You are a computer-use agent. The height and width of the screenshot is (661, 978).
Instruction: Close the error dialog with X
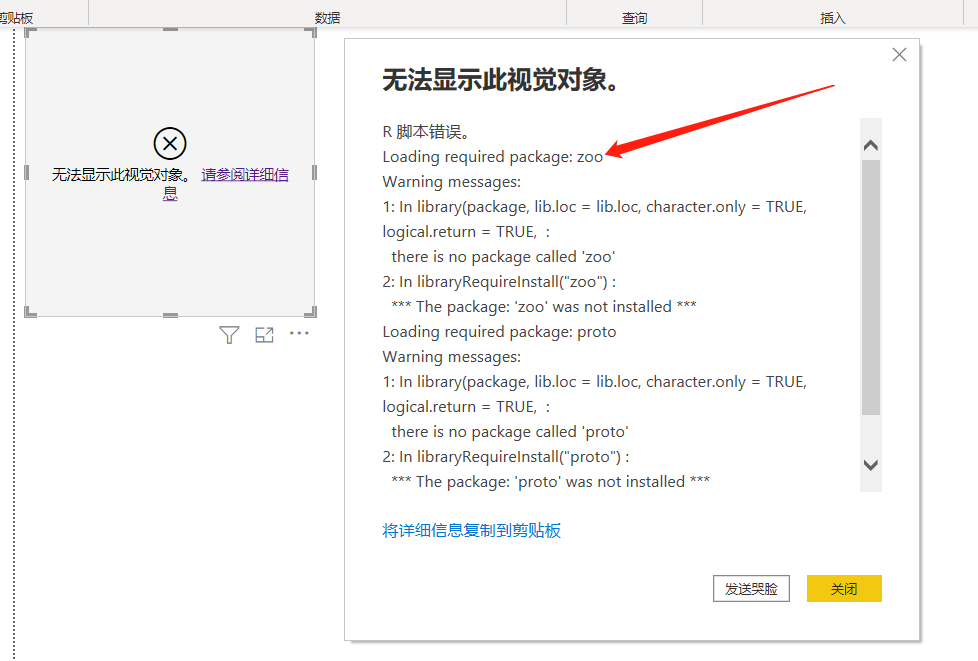899,55
